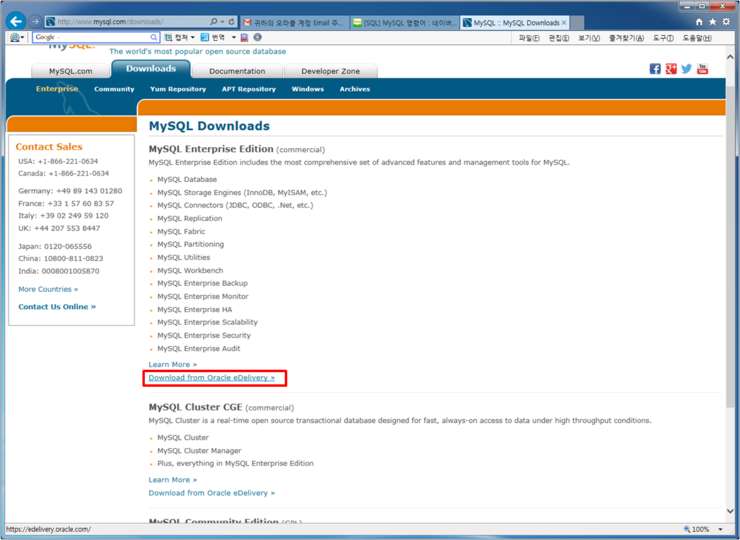Open Windows navigation link
Viewport: 740px width, 540px height.
(308, 89)
